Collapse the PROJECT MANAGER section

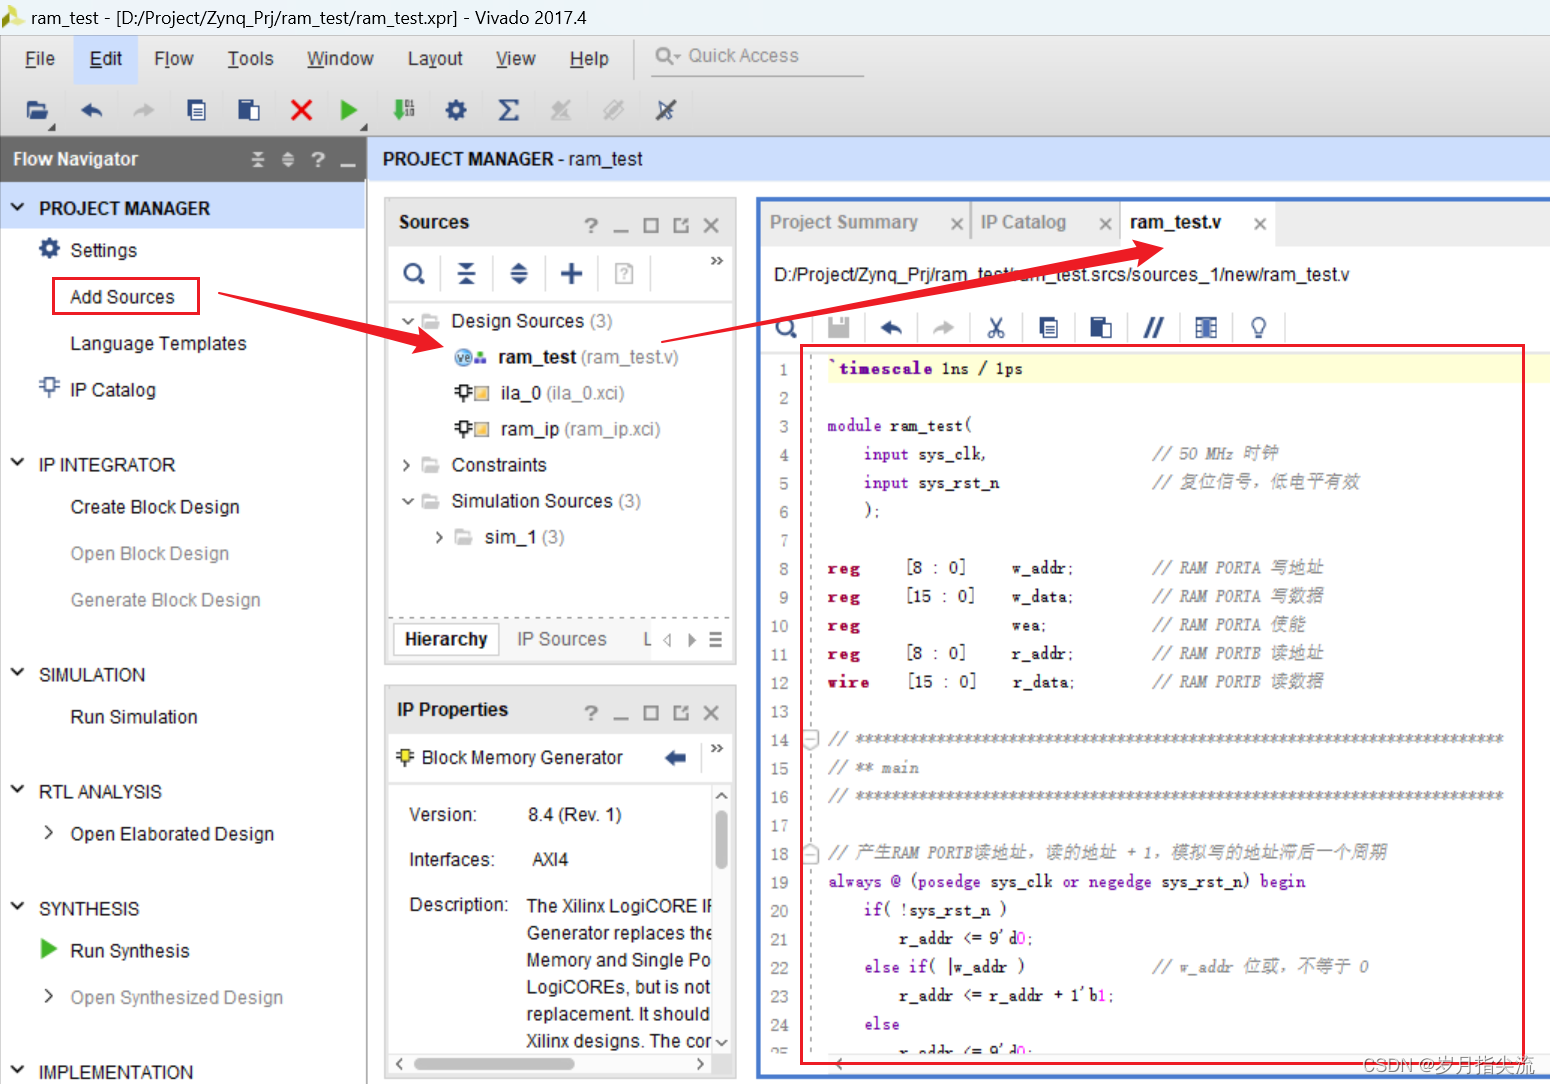pyautogui.click(x=17, y=208)
